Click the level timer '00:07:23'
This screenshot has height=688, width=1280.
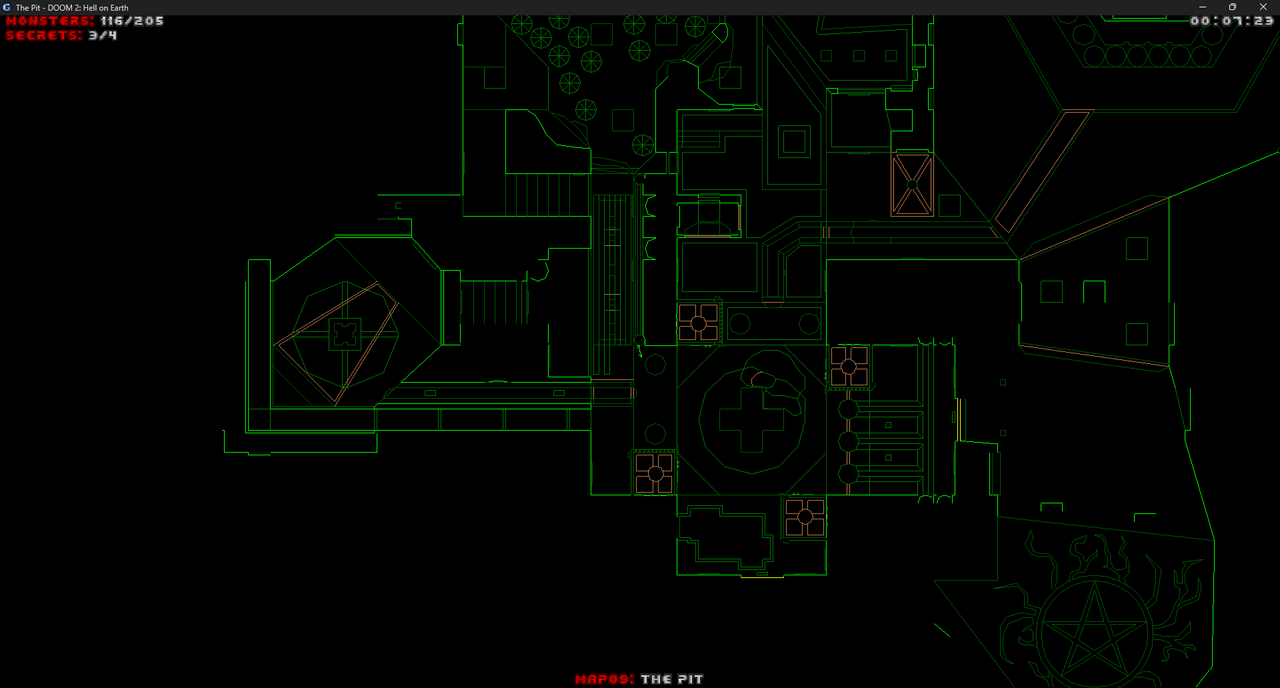click(1232, 21)
